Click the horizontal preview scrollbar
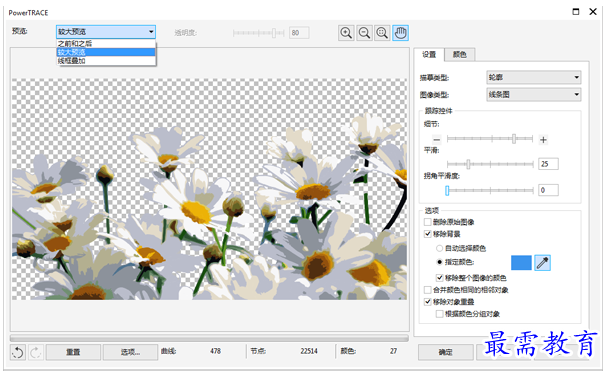The height and width of the screenshot is (375, 606). coord(209,338)
